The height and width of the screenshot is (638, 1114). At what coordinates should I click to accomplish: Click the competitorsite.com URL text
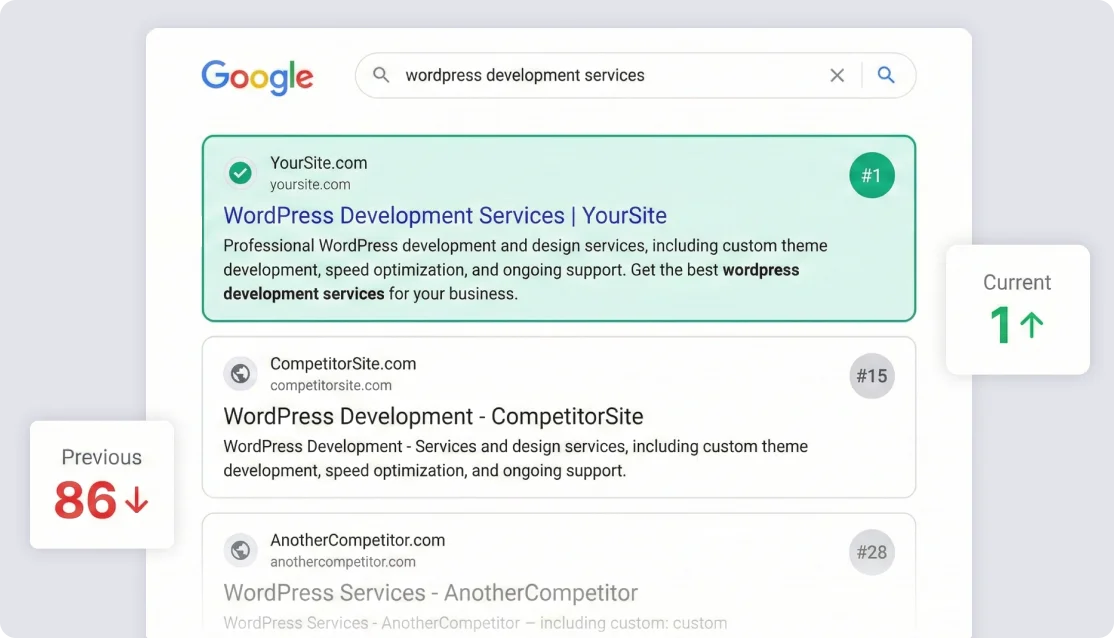tap(330, 385)
